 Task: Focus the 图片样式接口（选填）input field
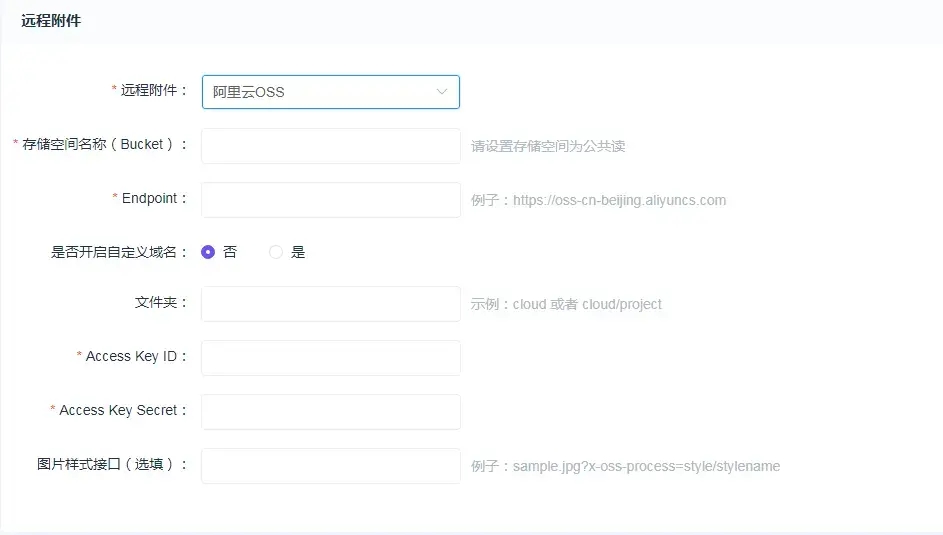coord(330,466)
